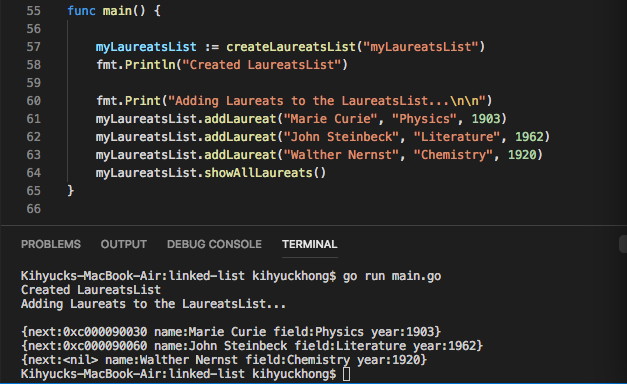Click terminal output line for Marie Curie
Viewport: 627px width, 384px height.
tap(231, 332)
